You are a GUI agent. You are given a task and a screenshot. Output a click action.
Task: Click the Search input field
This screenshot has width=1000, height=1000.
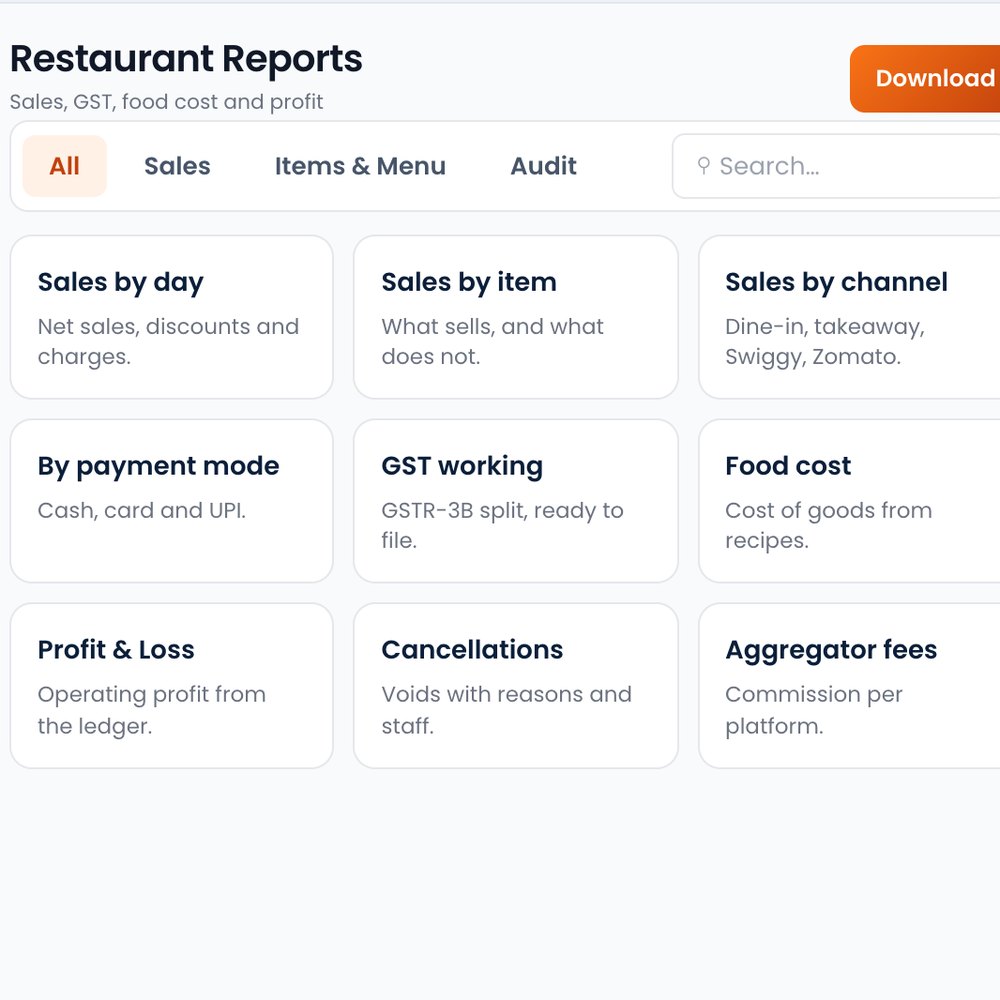836,166
